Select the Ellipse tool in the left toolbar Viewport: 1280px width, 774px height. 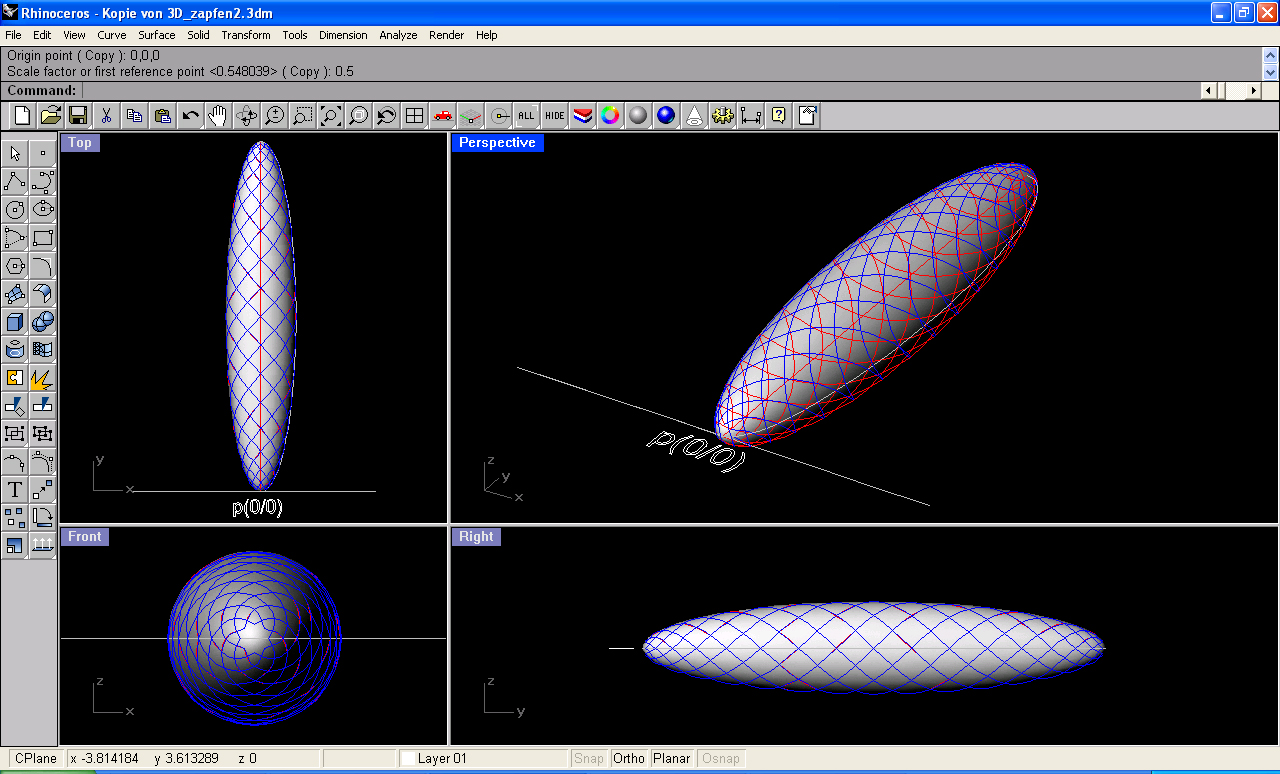click(x=43, y=209)
